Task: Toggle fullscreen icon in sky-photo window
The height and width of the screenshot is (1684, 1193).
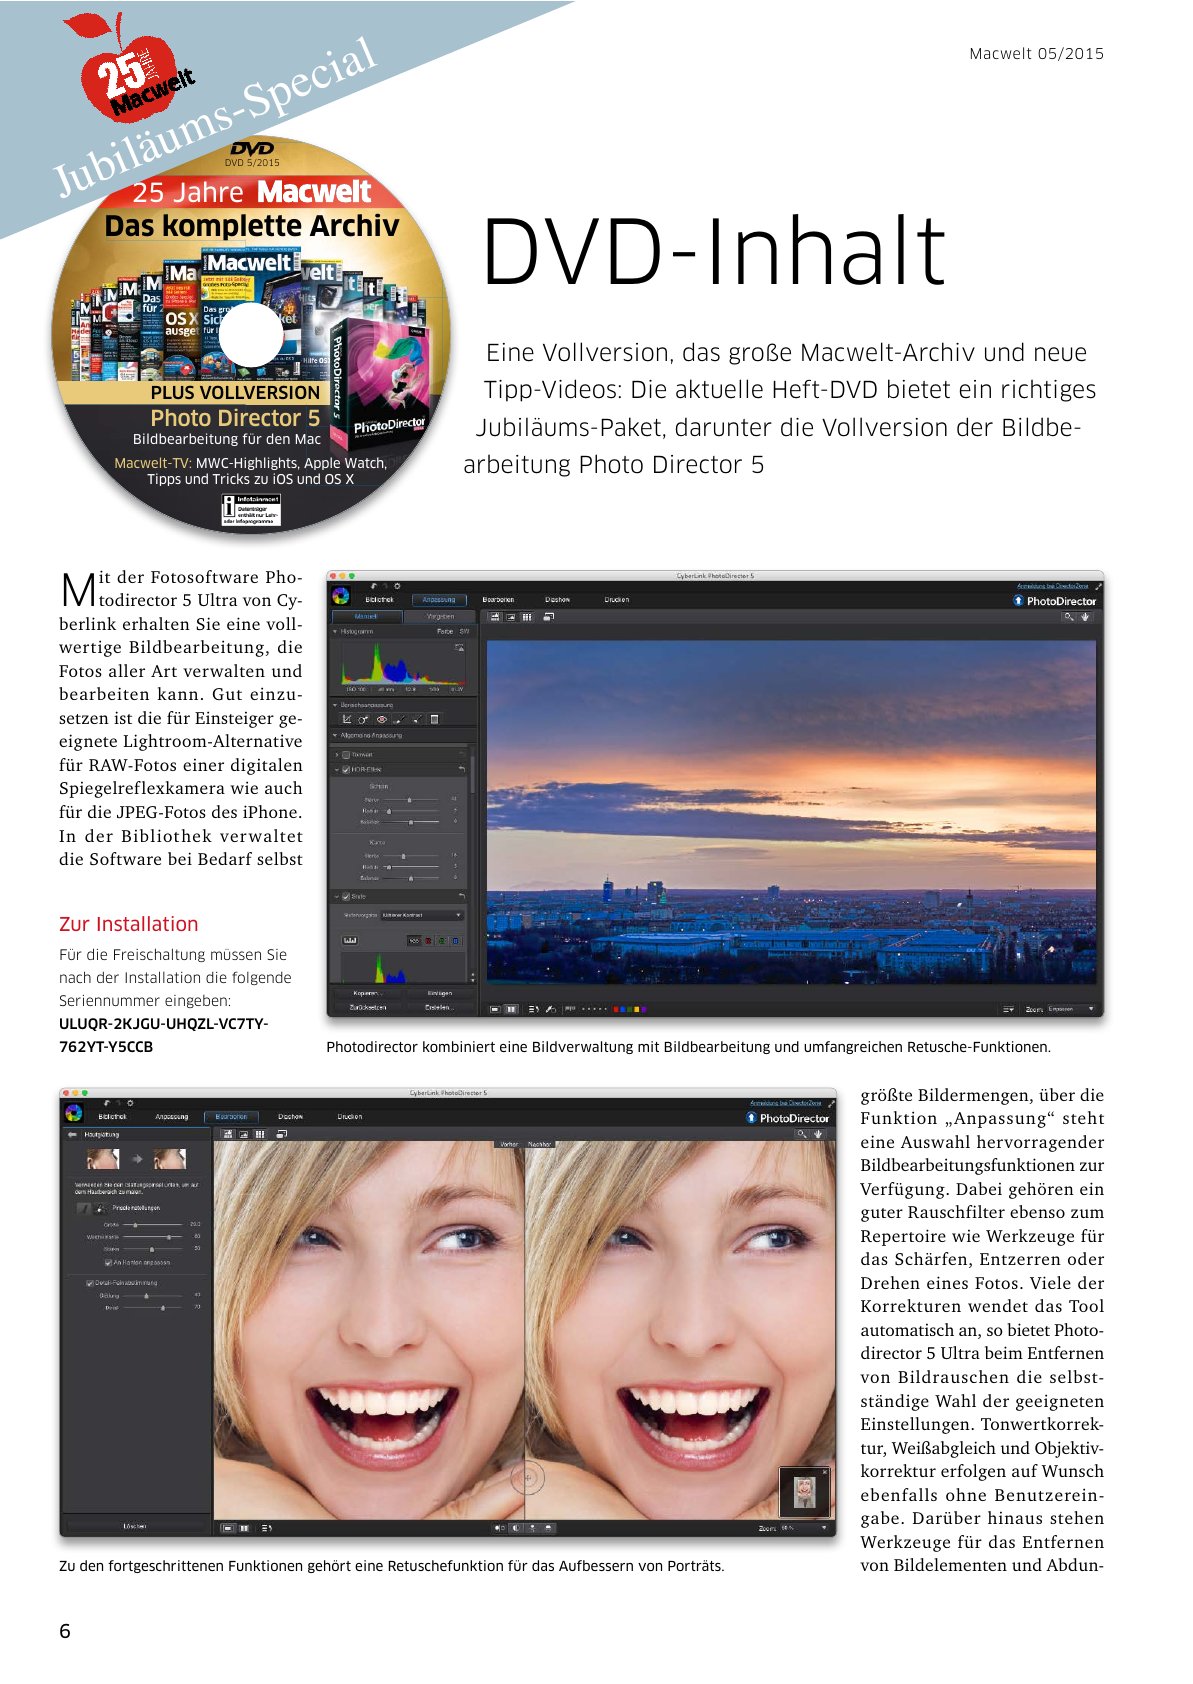Action: 1098,586
